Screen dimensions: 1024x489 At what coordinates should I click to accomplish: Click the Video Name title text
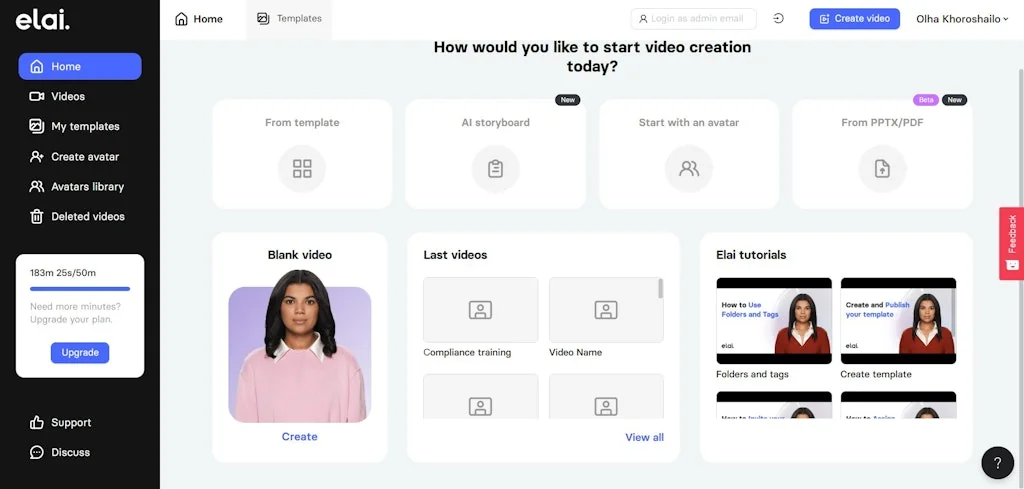(x=575, y=353)
